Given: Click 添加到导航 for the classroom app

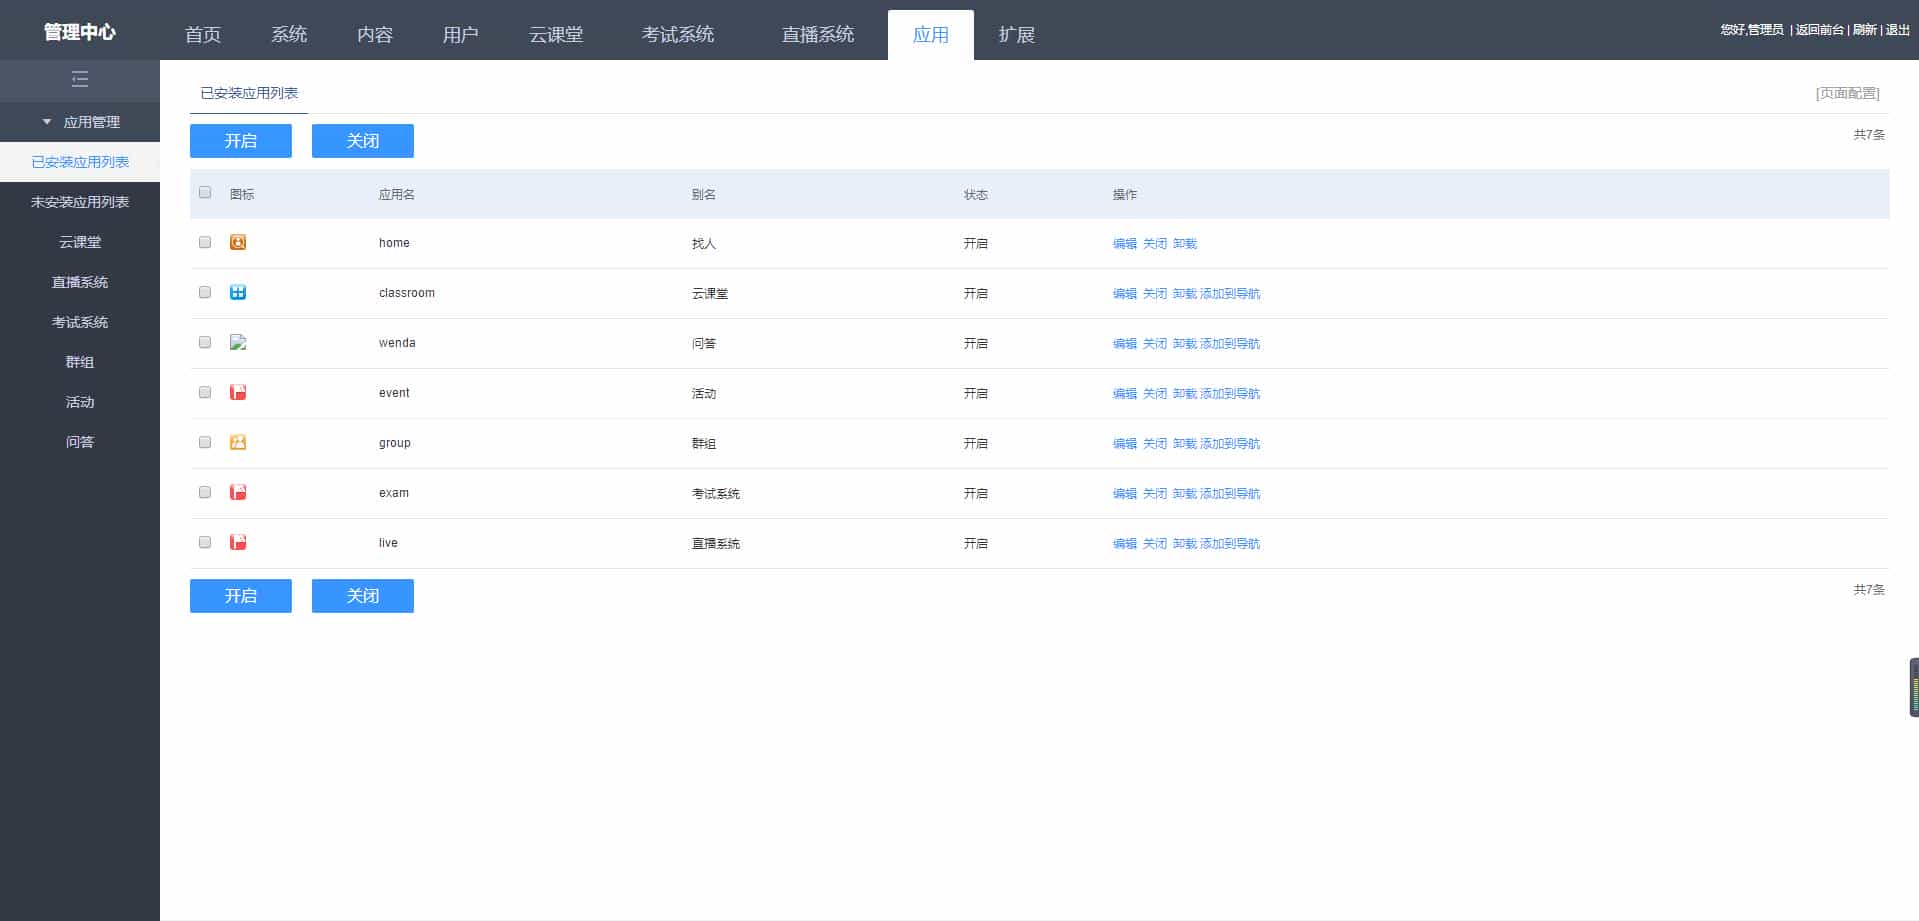Looking at the screenshot, I should click(1230, 294).
